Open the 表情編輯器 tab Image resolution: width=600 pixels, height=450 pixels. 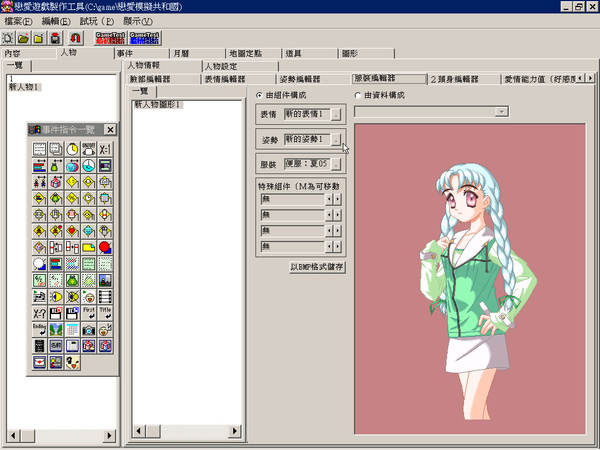238,79
